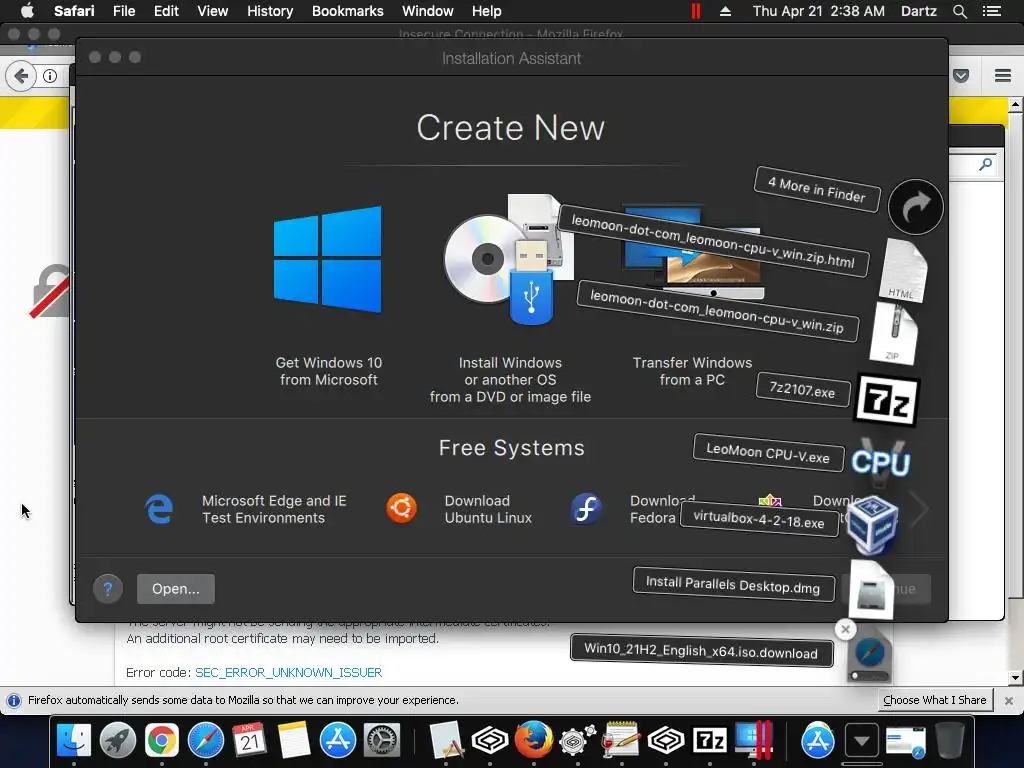
Task: Open the Firefox hamburger menu
Action: 1002,76
